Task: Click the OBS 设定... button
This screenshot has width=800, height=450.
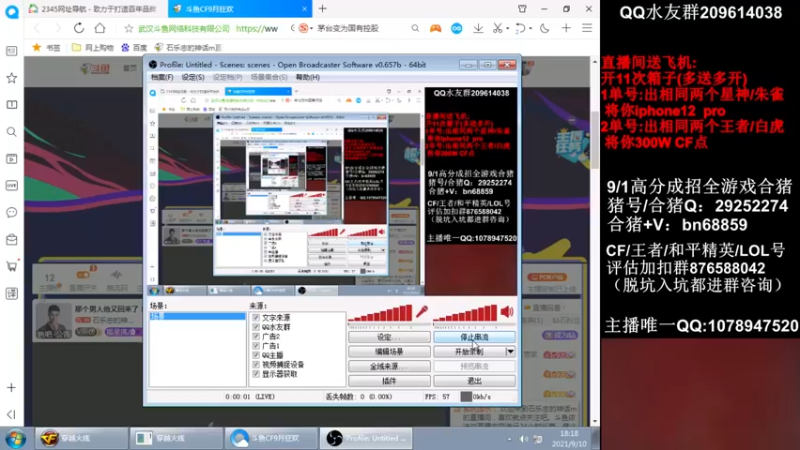Action: [x=389, y=337]
